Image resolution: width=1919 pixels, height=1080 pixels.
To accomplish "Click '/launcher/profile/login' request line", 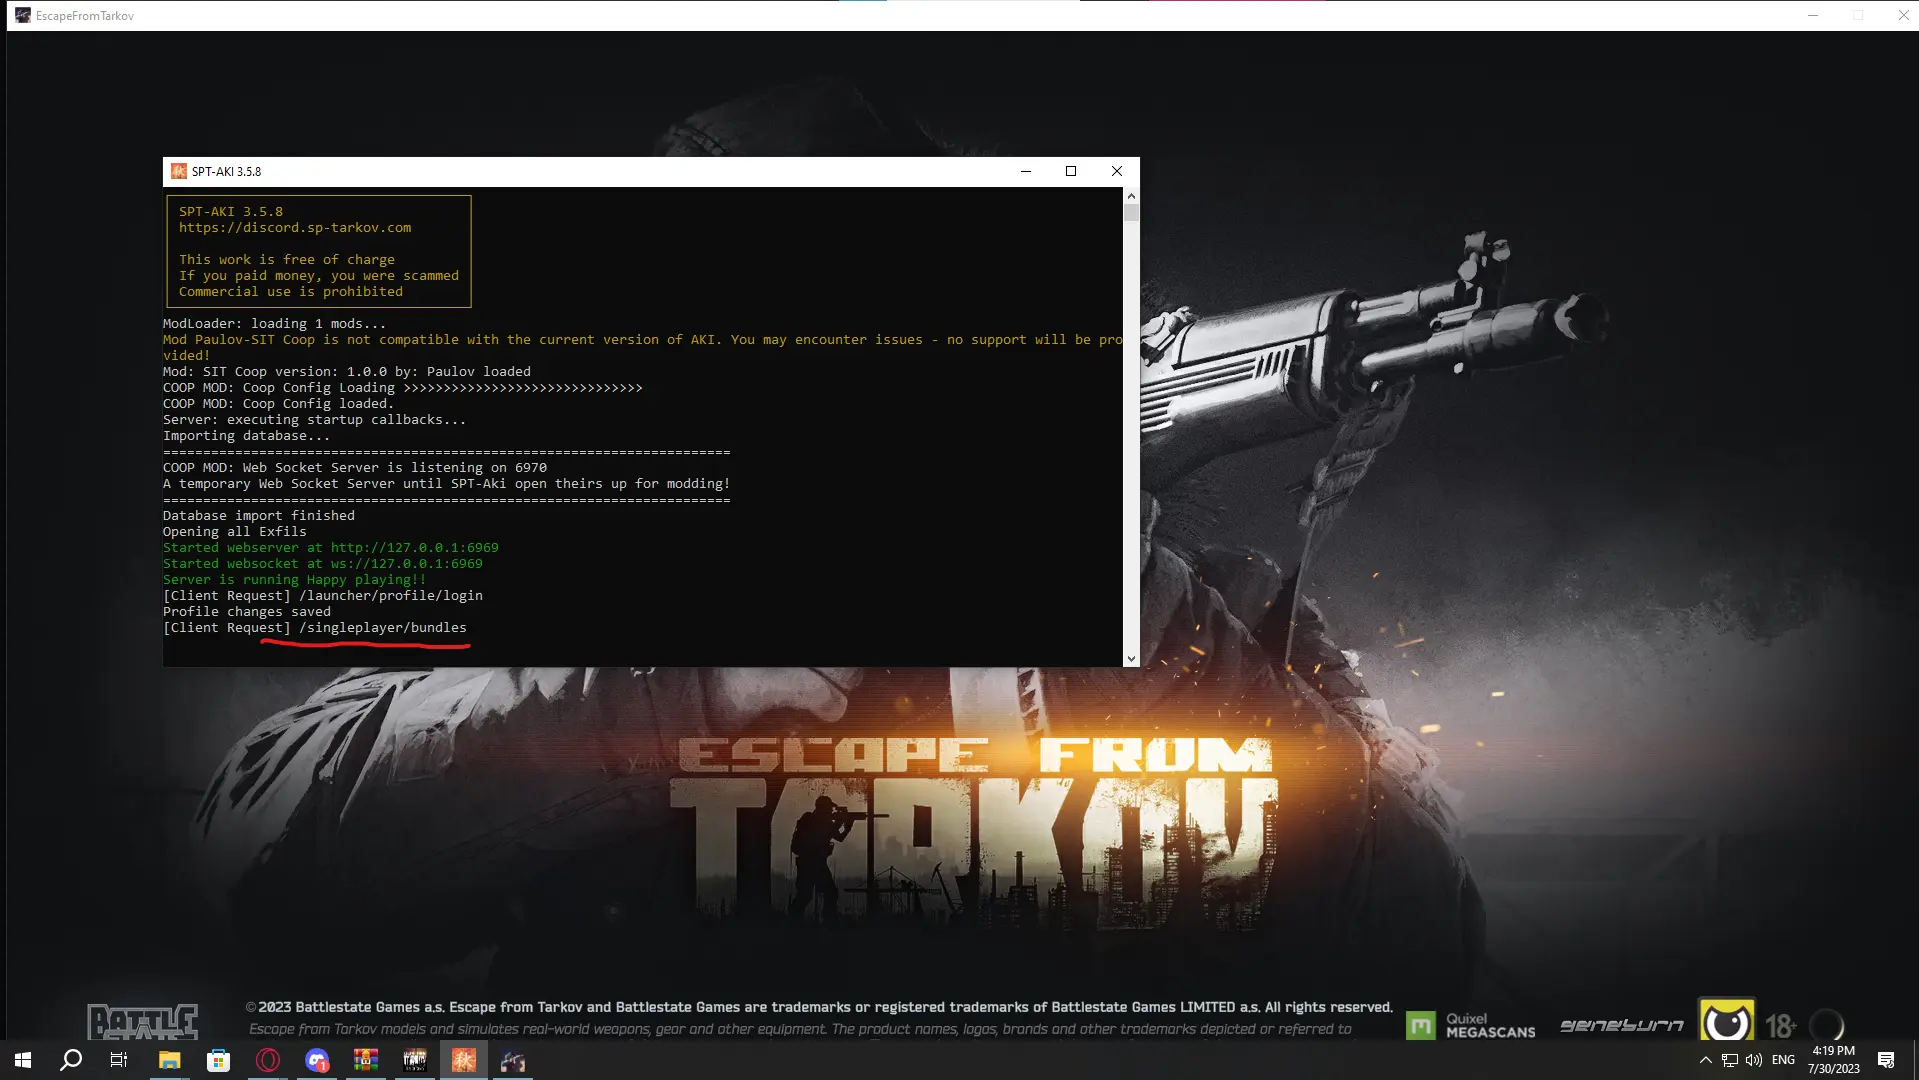I will pyautogui.click(x=322, y=596).
